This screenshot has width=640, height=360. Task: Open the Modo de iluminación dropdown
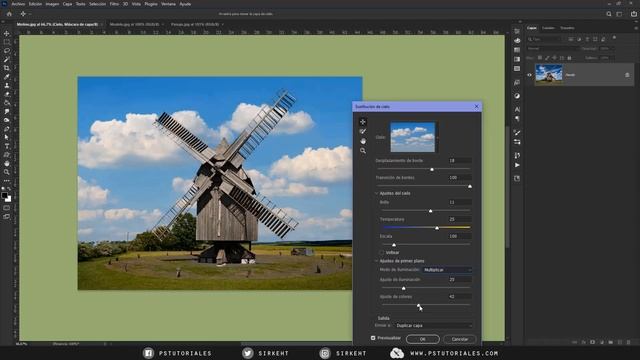click(447, 270)
